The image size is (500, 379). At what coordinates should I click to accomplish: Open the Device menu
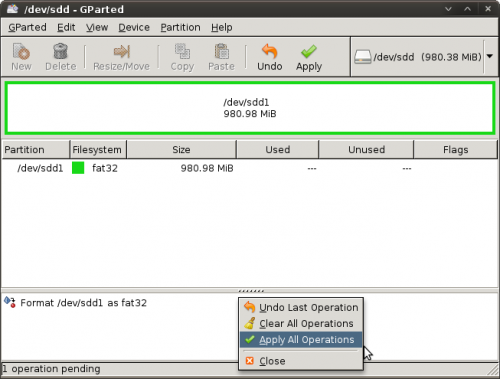134,27
